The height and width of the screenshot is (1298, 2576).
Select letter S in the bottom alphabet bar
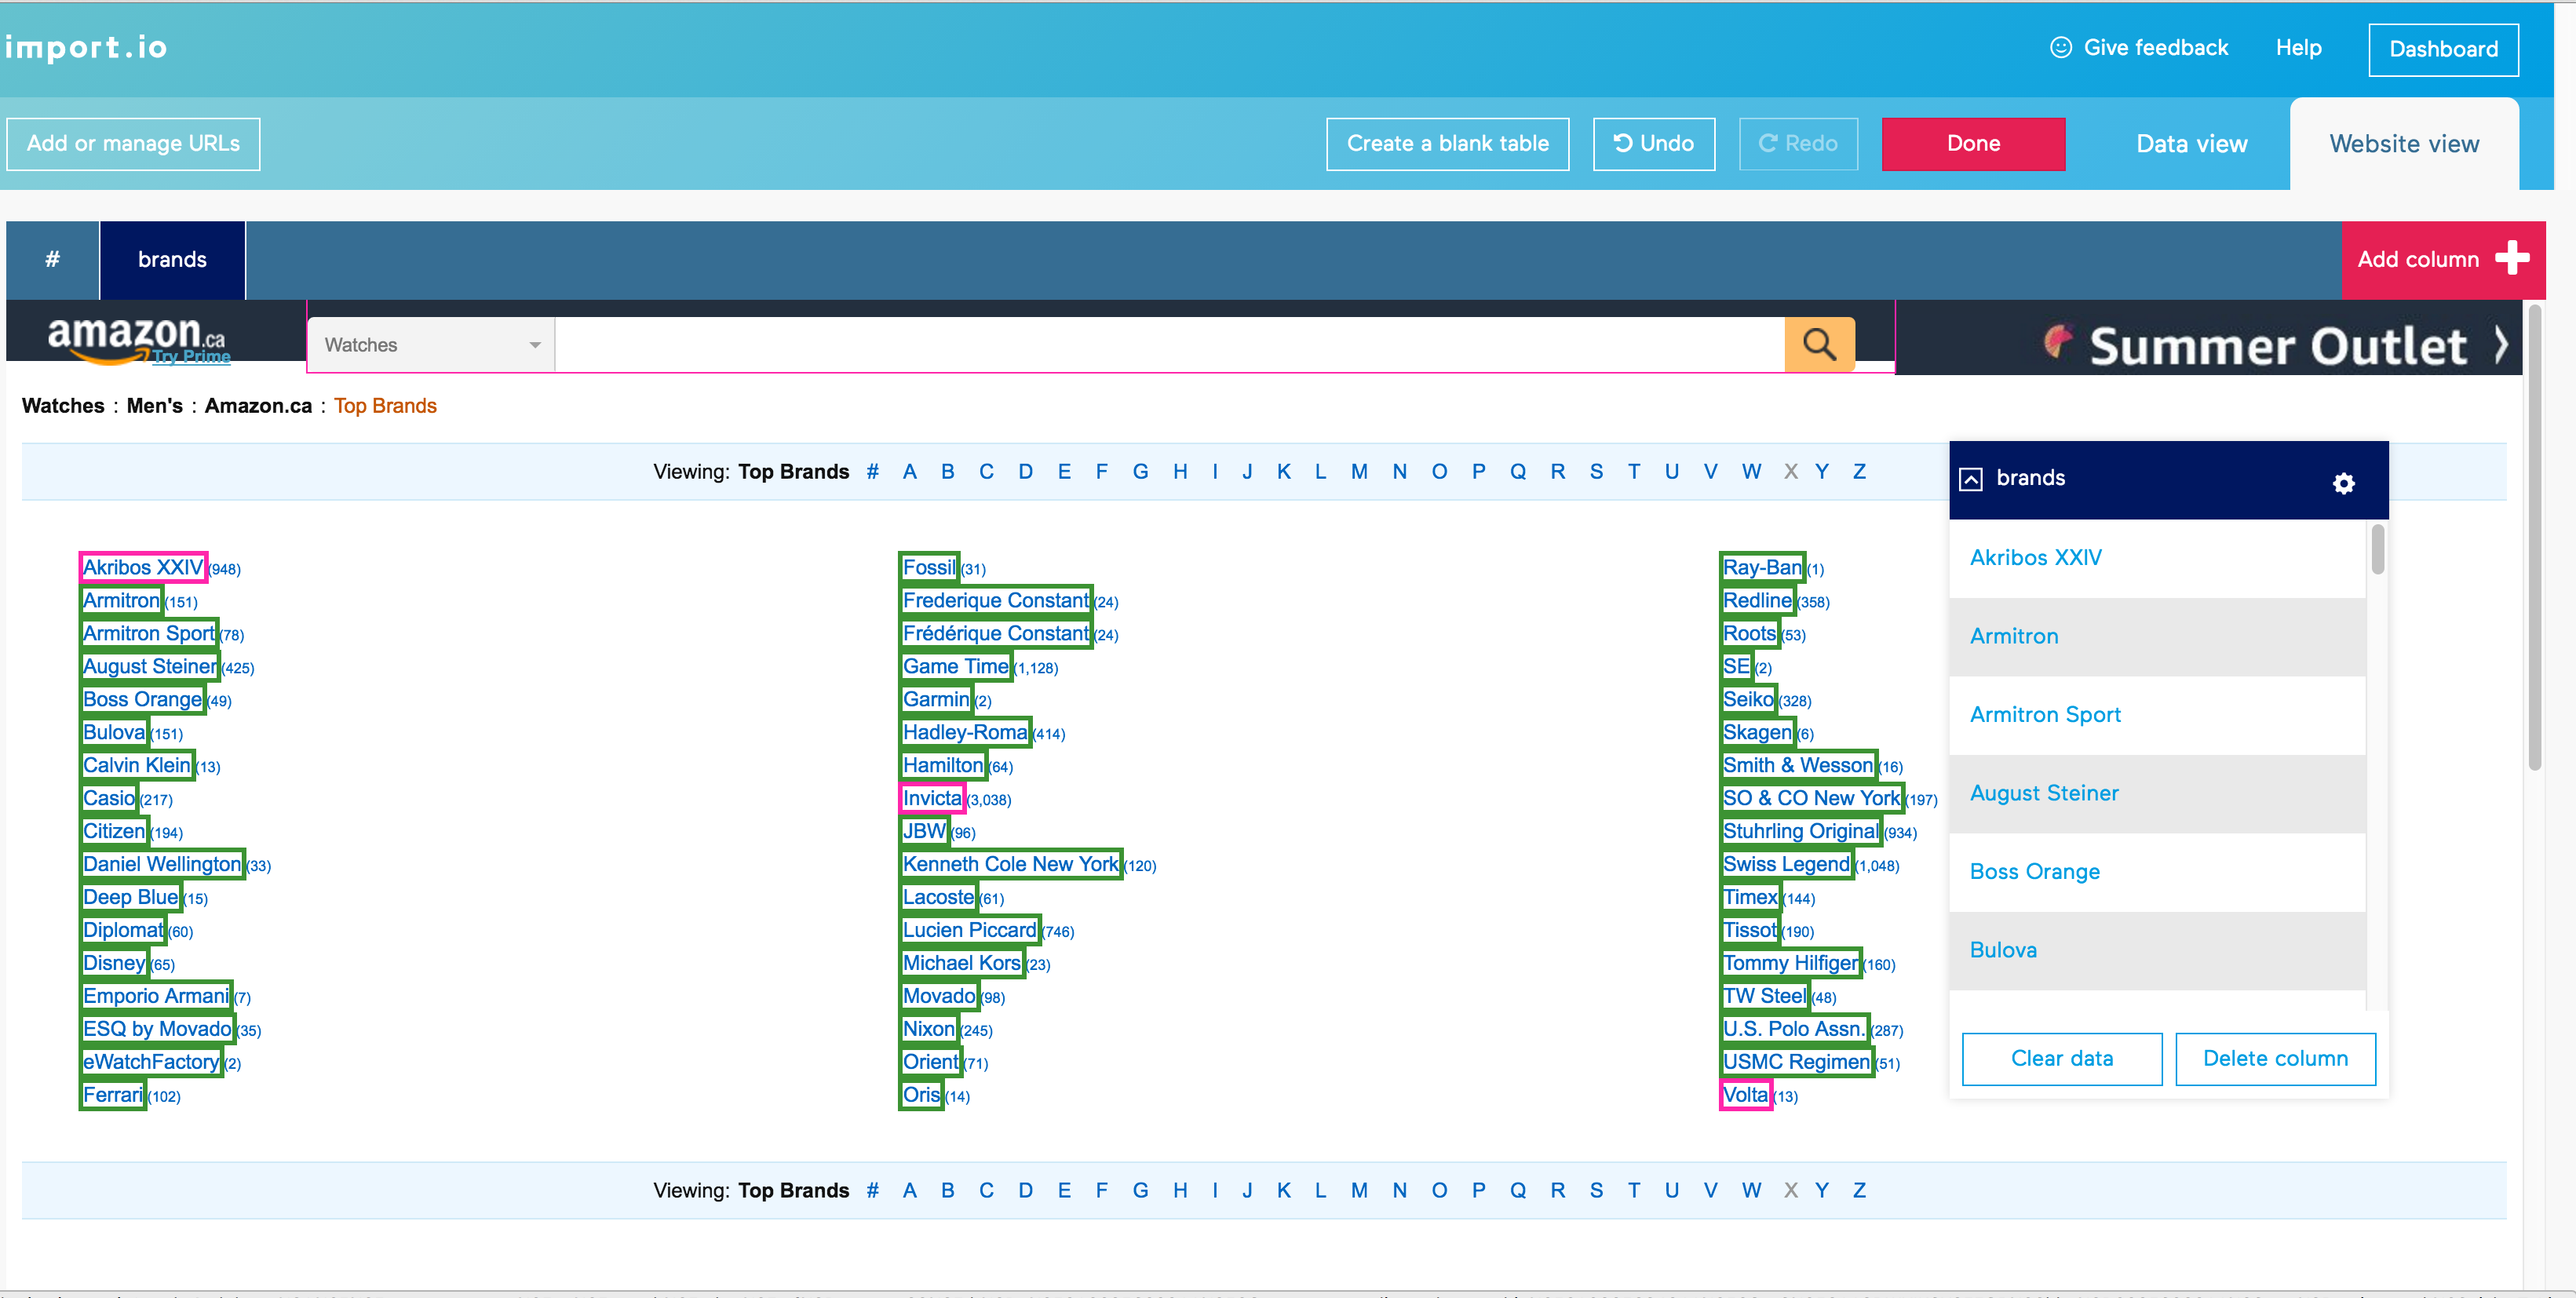tap(1596, 1190)
